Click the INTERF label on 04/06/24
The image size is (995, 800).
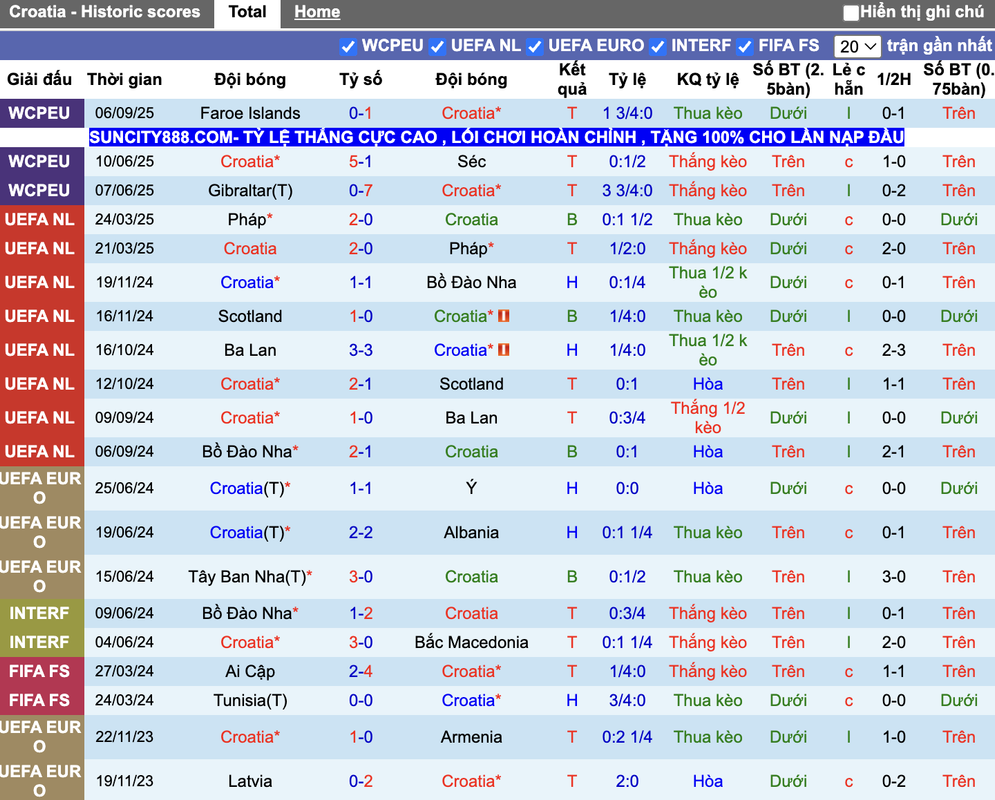[x=39, y=642]
